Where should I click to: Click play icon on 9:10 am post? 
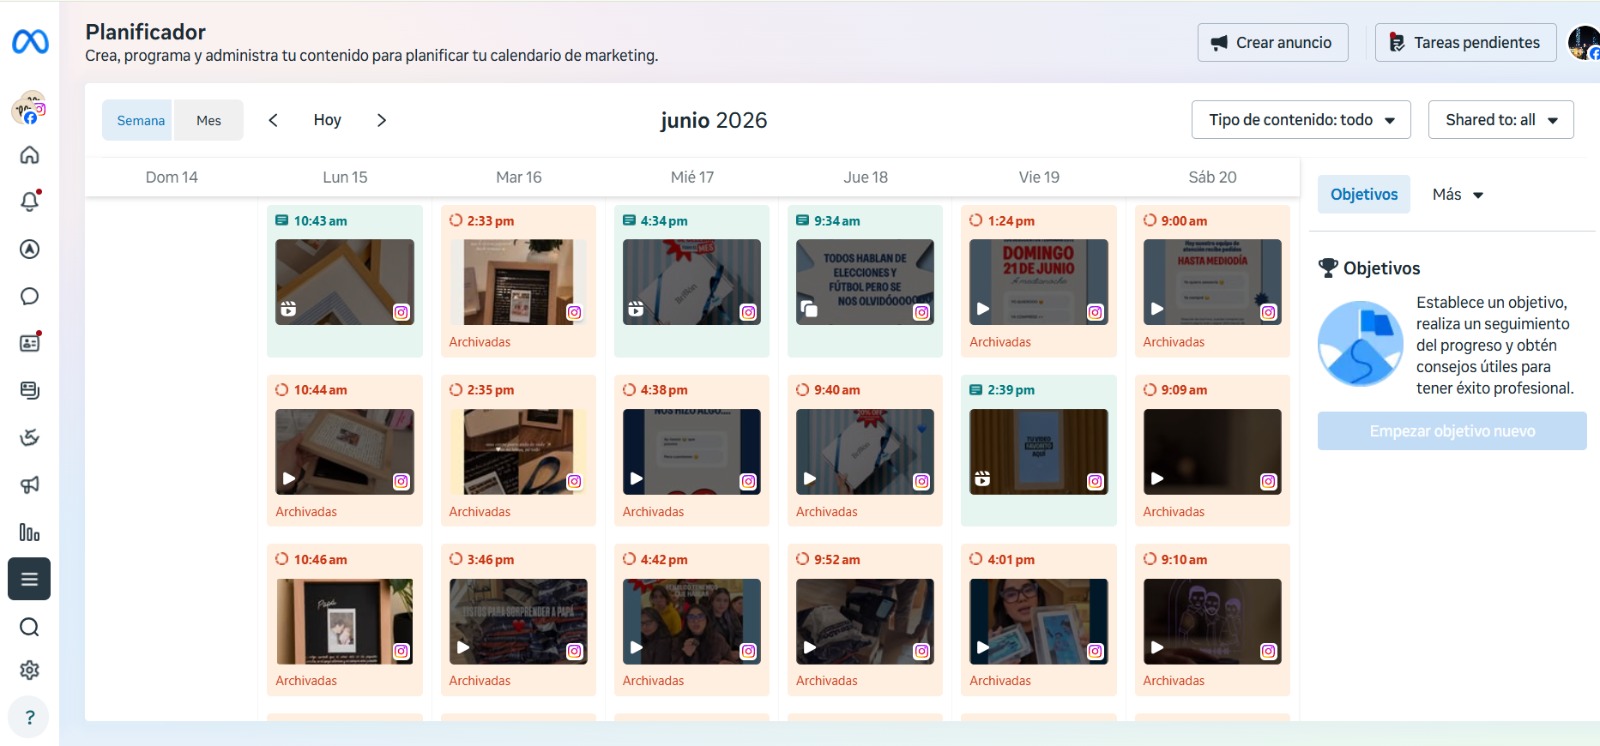click(x=1157, y=648)
